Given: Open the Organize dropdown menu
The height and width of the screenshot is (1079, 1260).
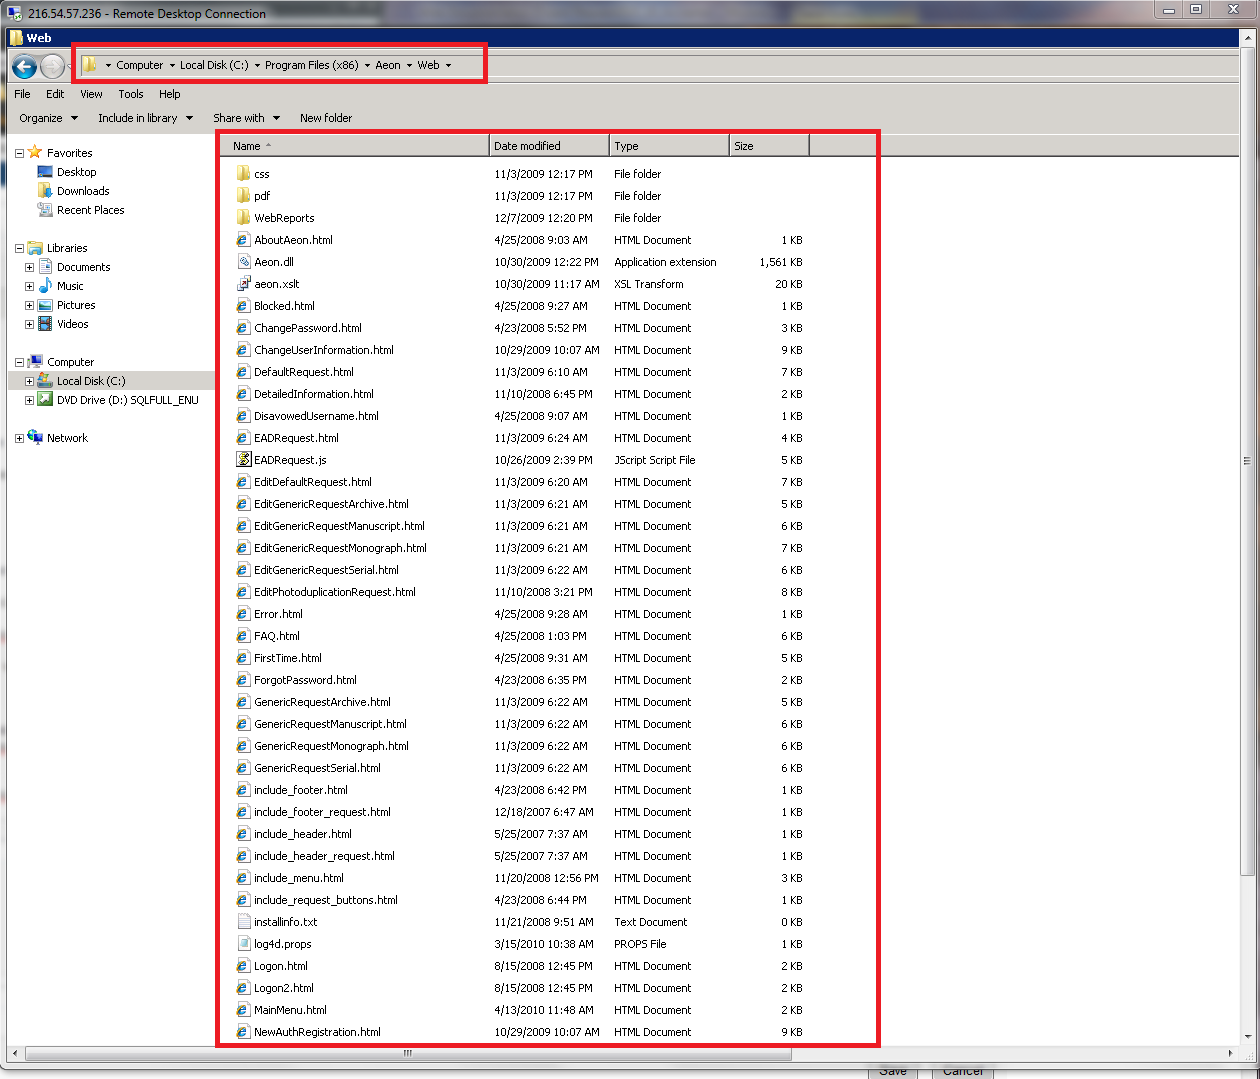Looking at the screenshot, I should point(48,118).
